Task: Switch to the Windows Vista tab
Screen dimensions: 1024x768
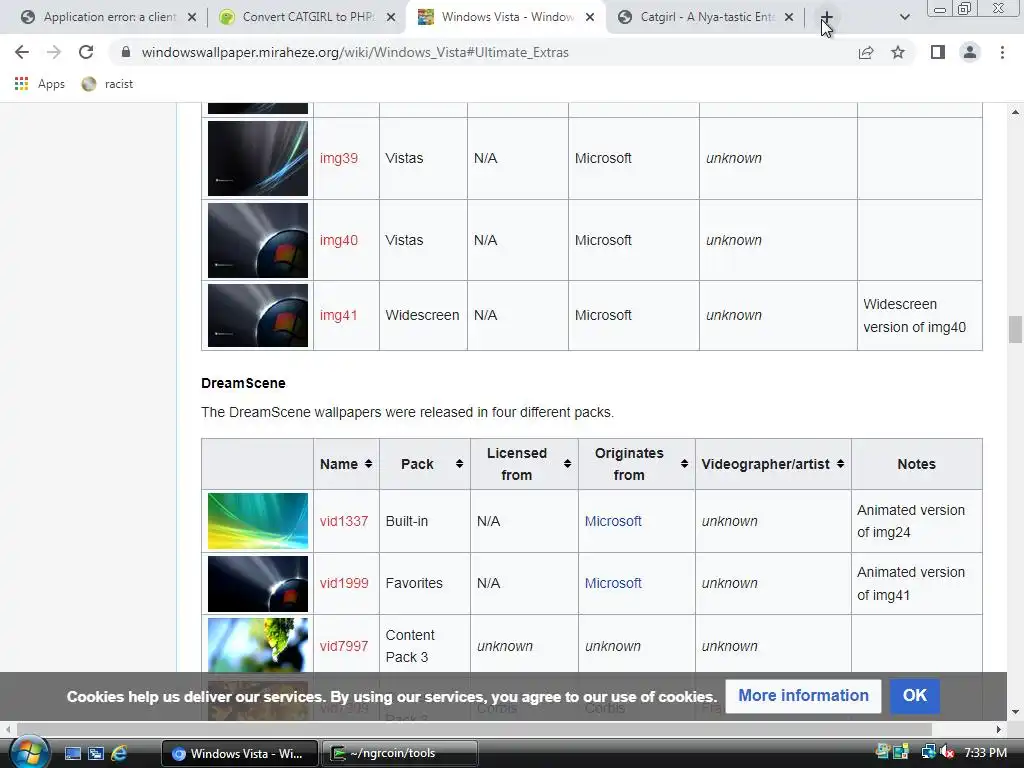Action: click(x=506, y=18)
